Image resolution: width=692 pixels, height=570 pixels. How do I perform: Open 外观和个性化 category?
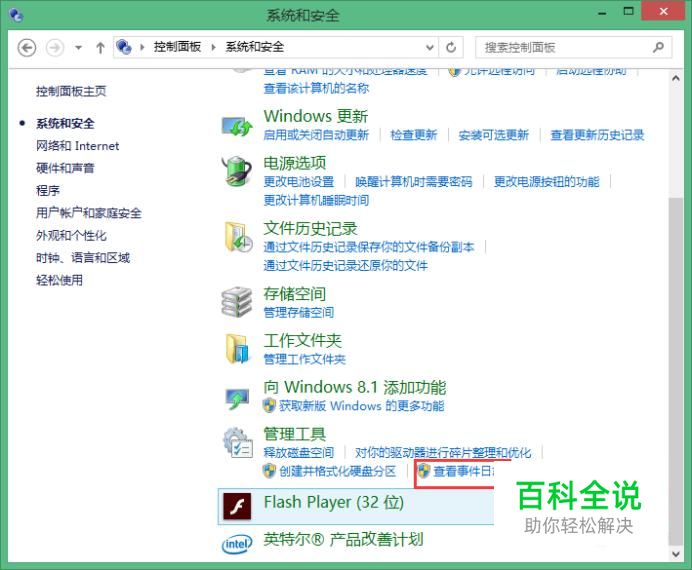click(x=71, y=236)
